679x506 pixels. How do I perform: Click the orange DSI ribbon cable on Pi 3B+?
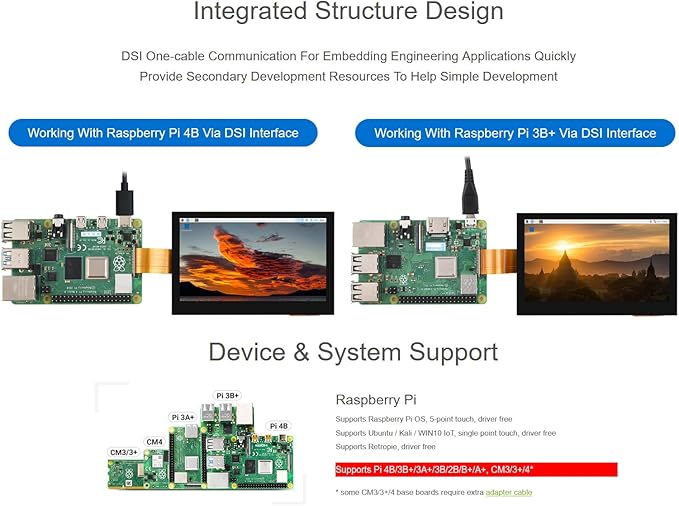point(499,261)
